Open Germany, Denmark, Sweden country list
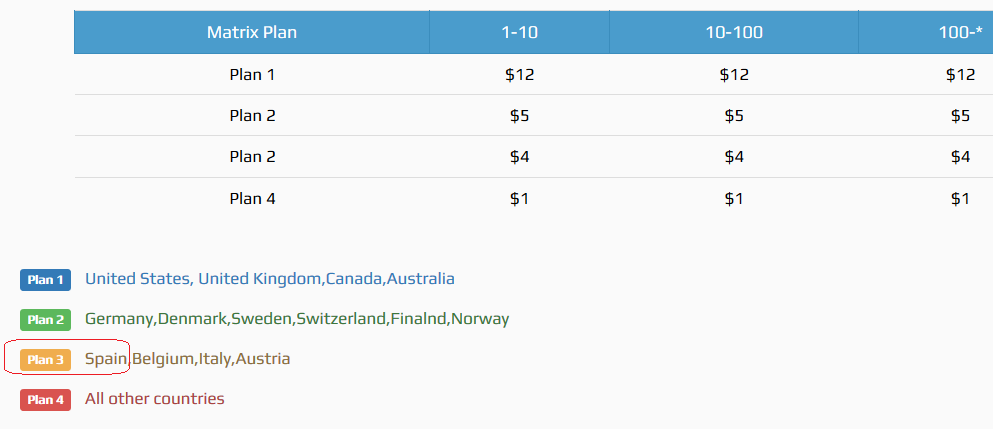The height and width of the screenshot is (429, 993). [296, 319]
